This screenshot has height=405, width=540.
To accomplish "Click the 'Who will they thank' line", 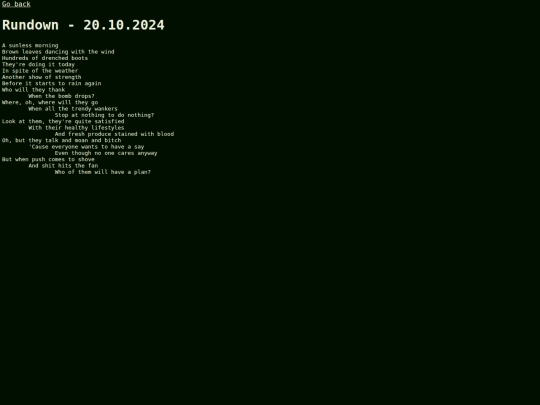I will click(x=33, y=90).
